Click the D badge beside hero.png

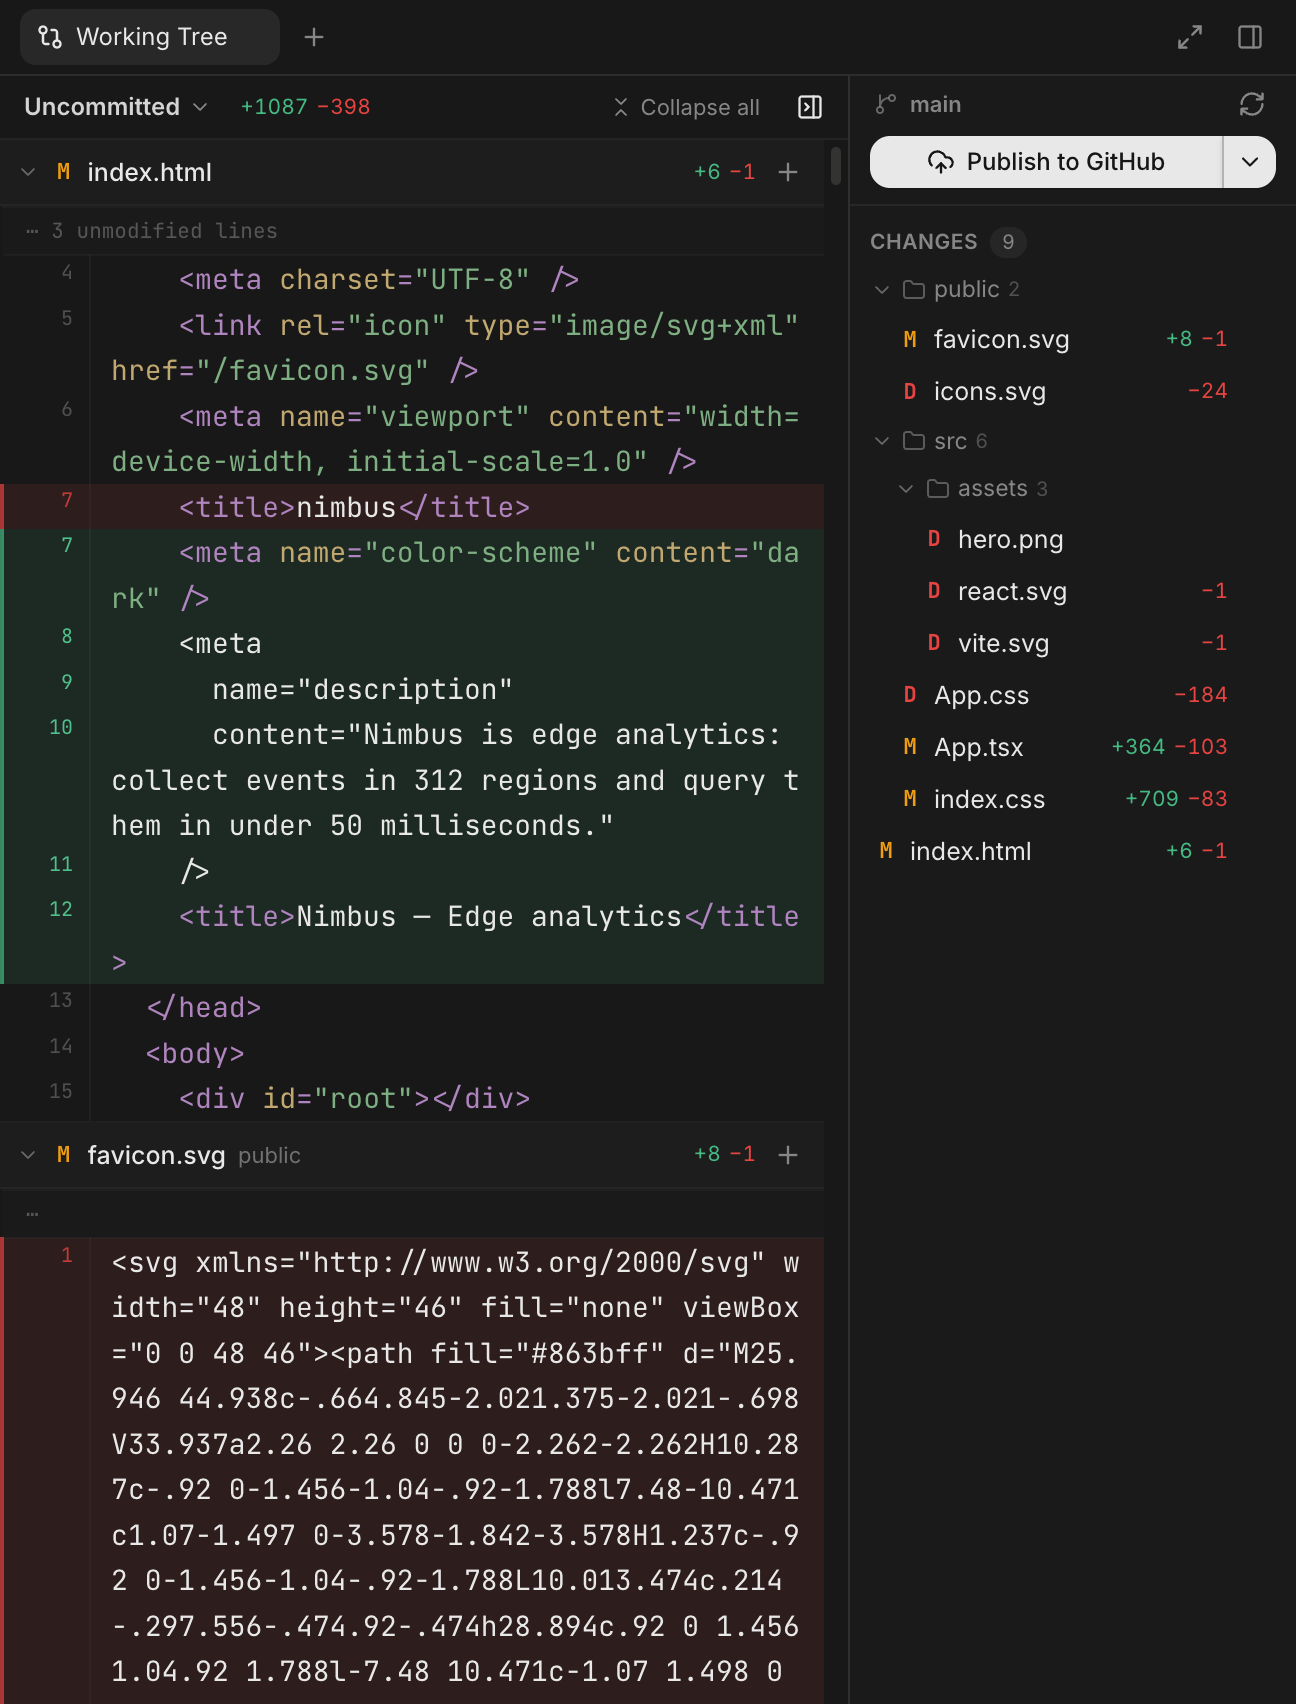[934, 540]
